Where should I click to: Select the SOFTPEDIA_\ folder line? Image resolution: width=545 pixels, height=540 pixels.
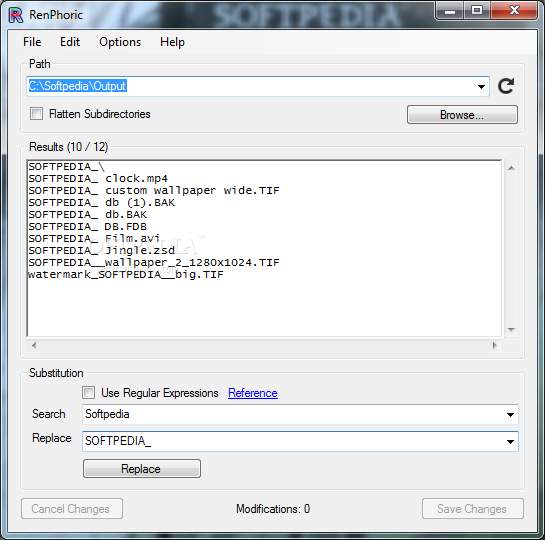[x=66, y=167]
